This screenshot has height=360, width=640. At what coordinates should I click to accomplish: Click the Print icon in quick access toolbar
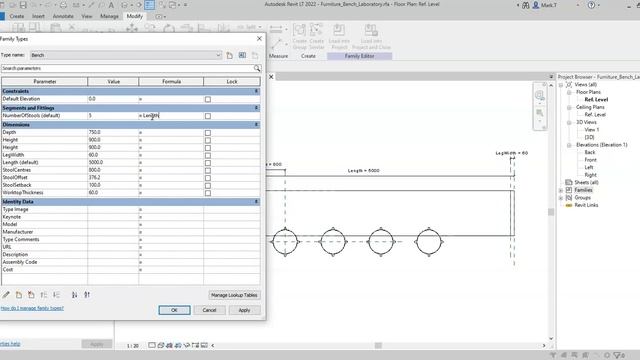(x=63, y=5)
